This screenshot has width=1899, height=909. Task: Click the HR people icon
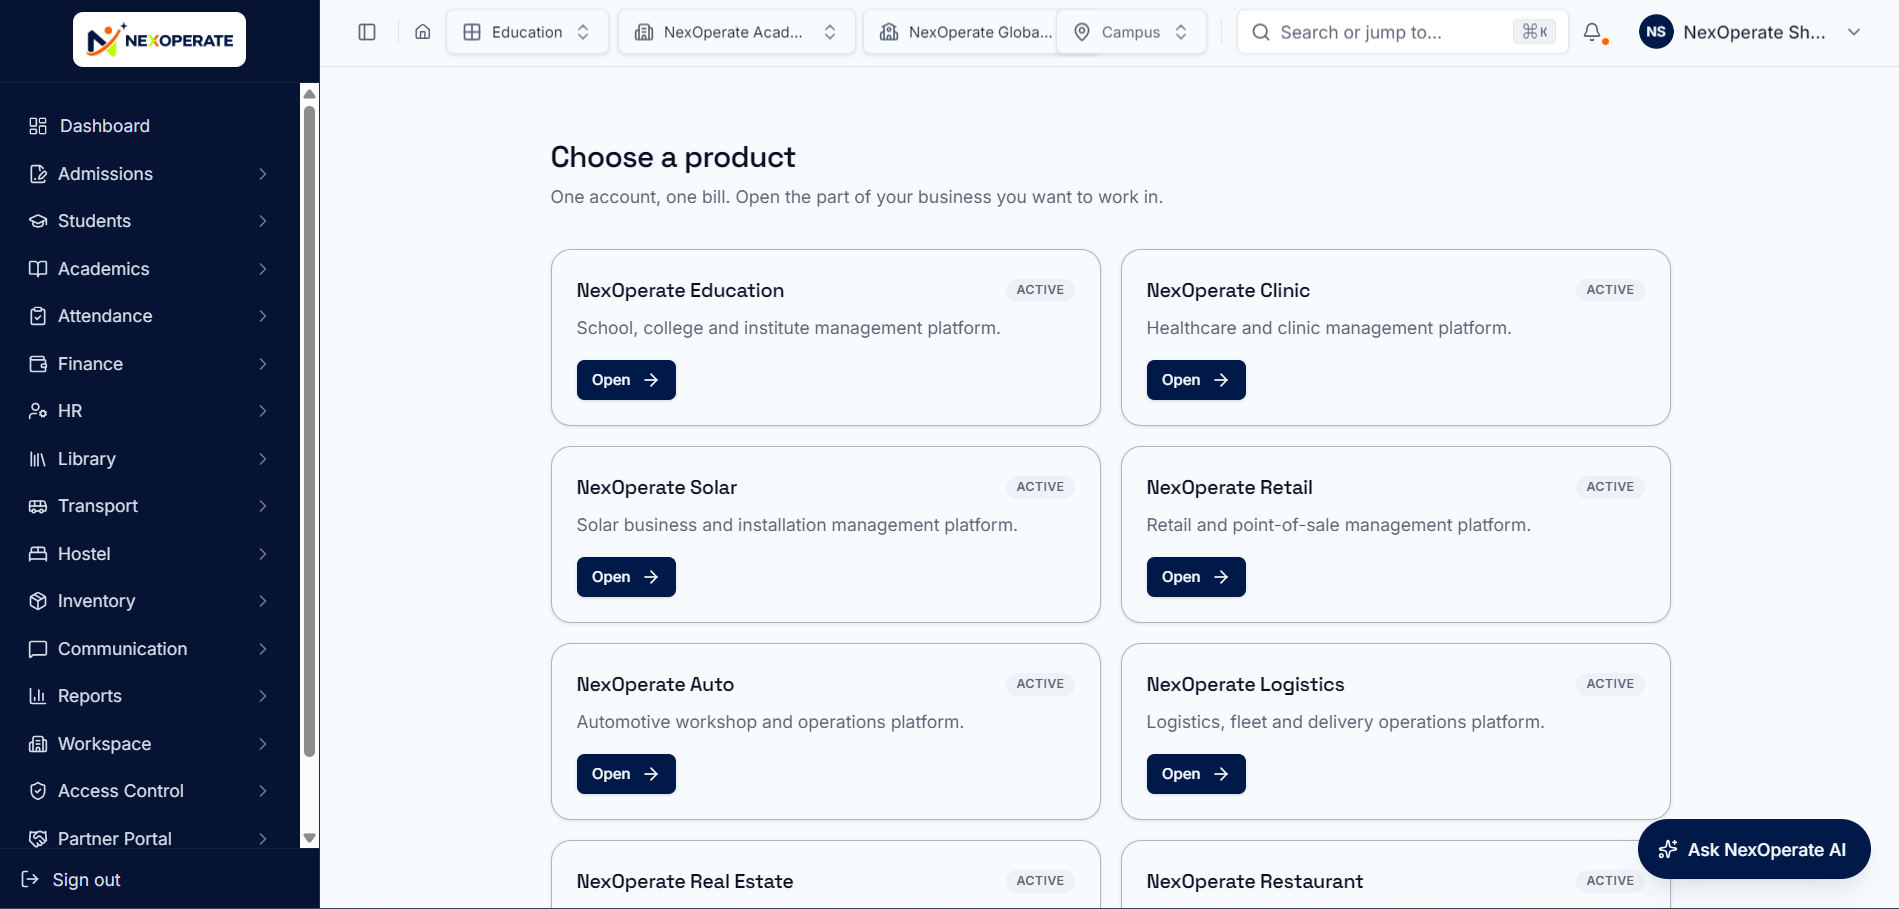[x=38, y=411]
